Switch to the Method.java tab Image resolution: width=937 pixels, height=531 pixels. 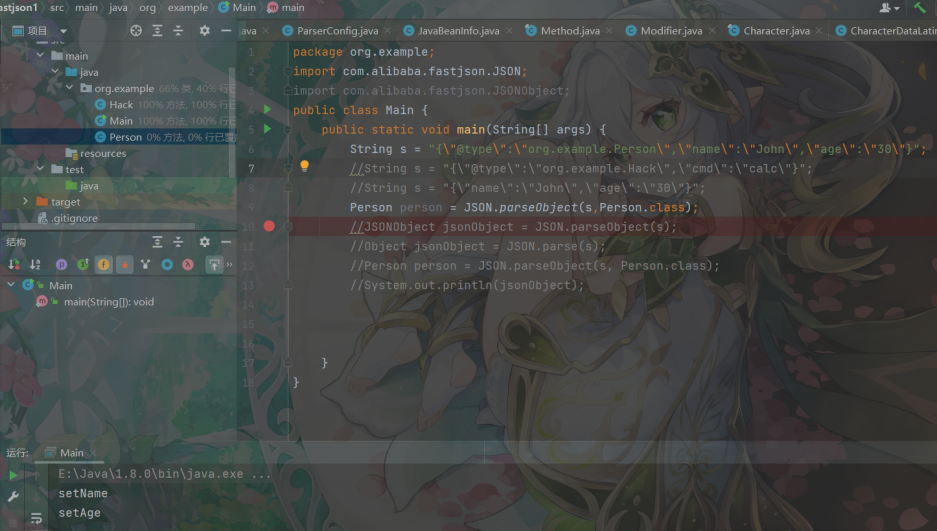pyautogui.click(x=570, y=30)
